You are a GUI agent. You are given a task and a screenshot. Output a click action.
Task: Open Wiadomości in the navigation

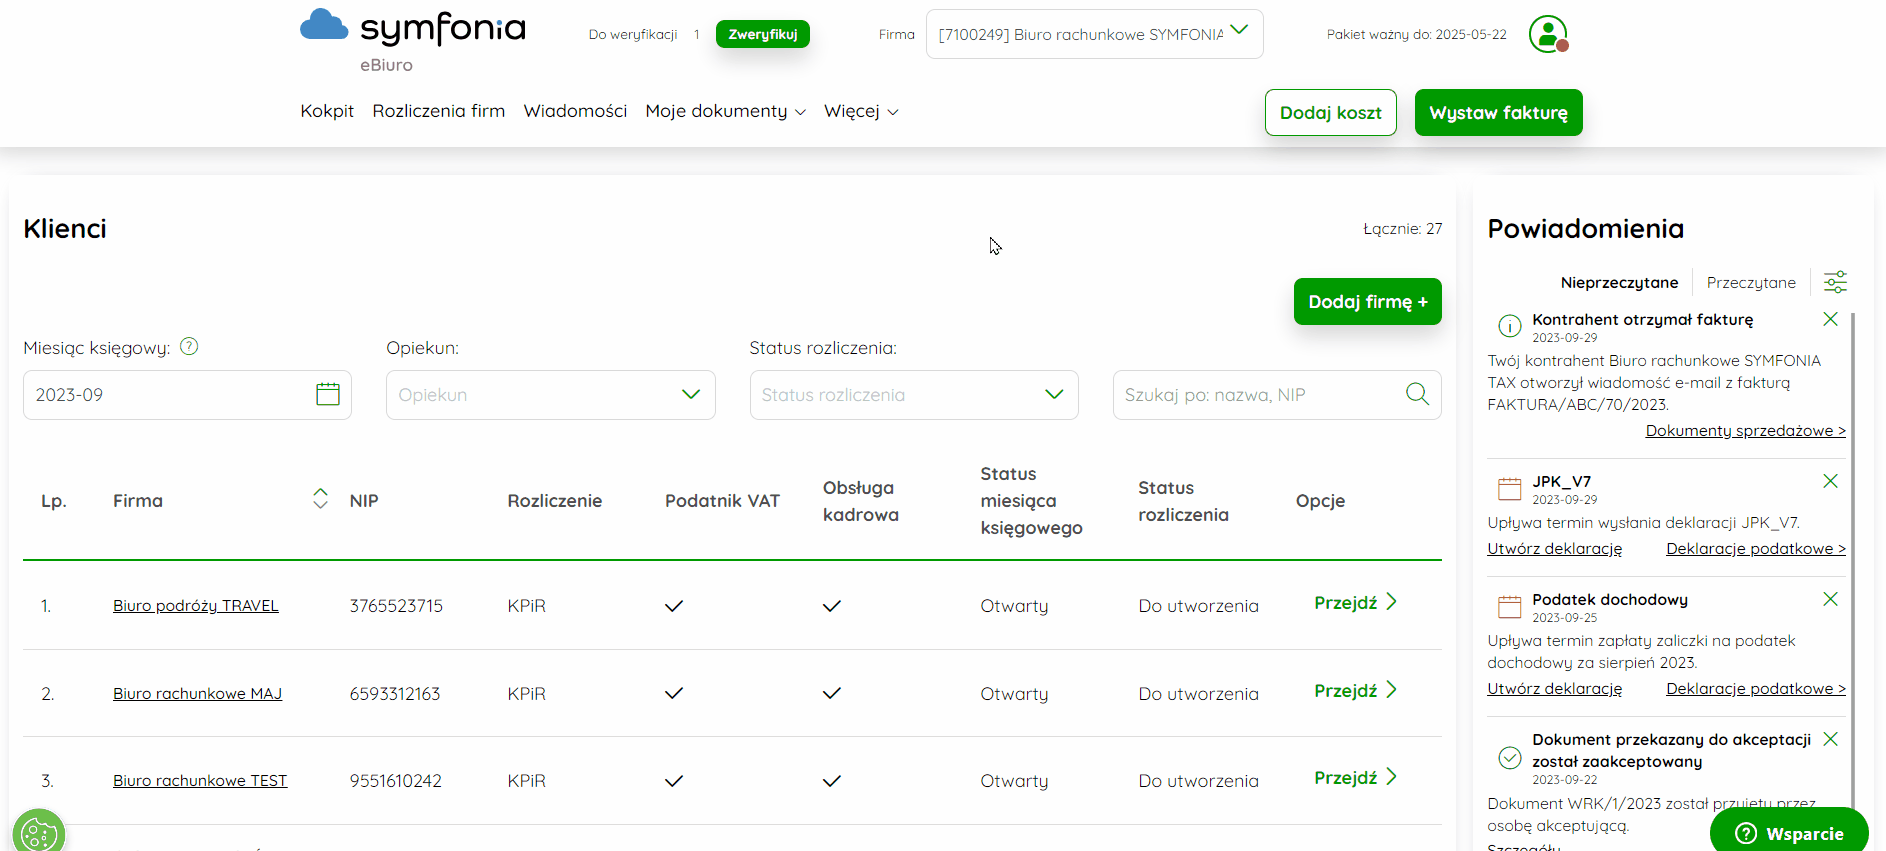[575, 111]
